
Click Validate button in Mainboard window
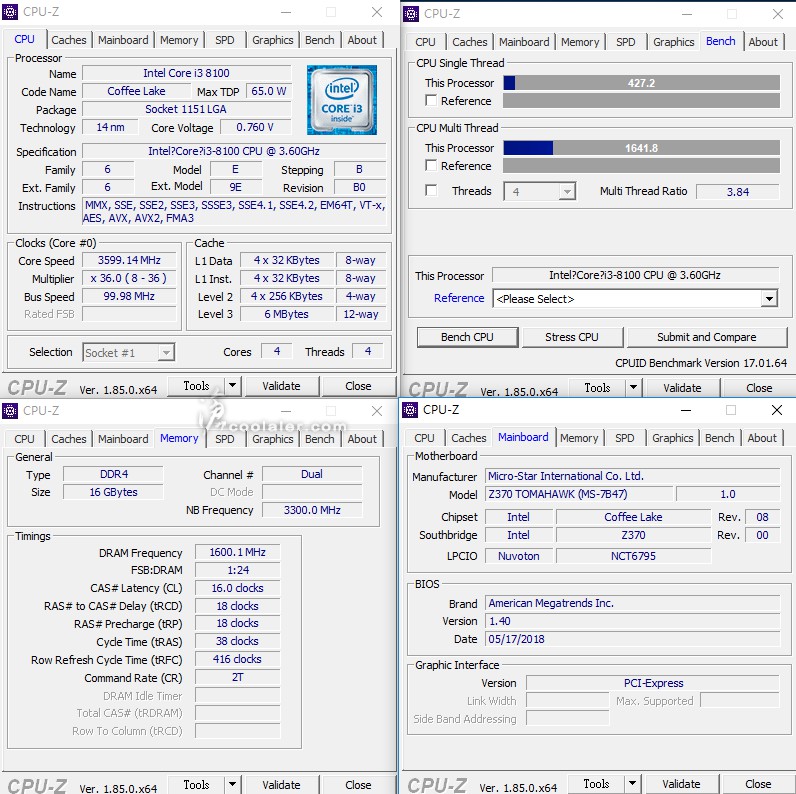681,783
